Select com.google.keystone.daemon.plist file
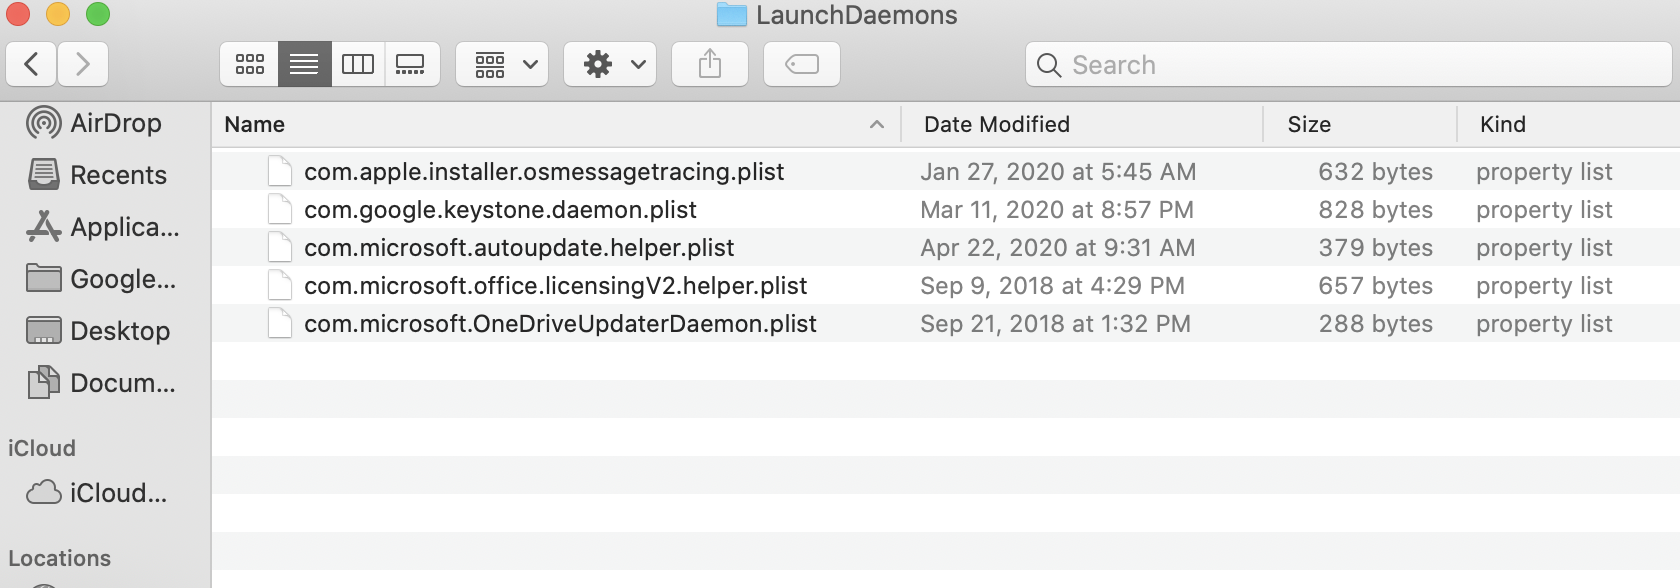 (x=500, y=210)
